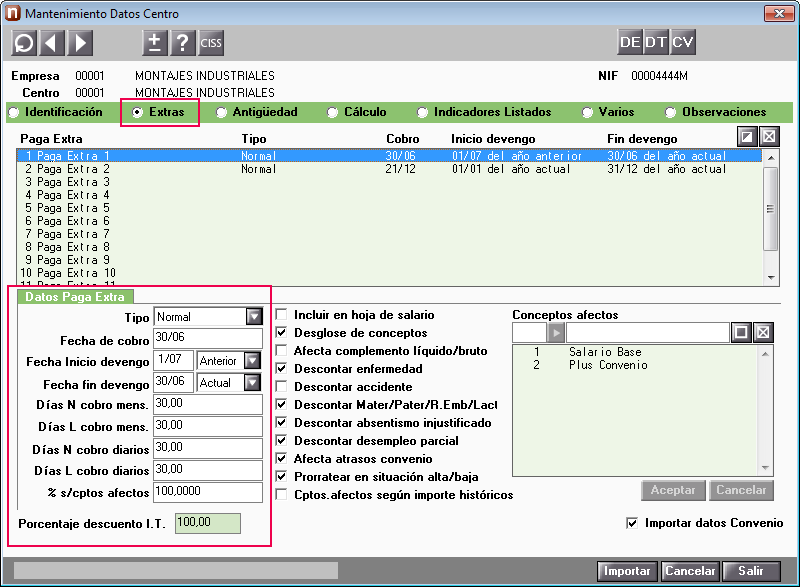The width and height of the screenshot is (800, 587).
Task: Click the Paga Extra list scrollbar thumb
Action: (x=770, y=209)
